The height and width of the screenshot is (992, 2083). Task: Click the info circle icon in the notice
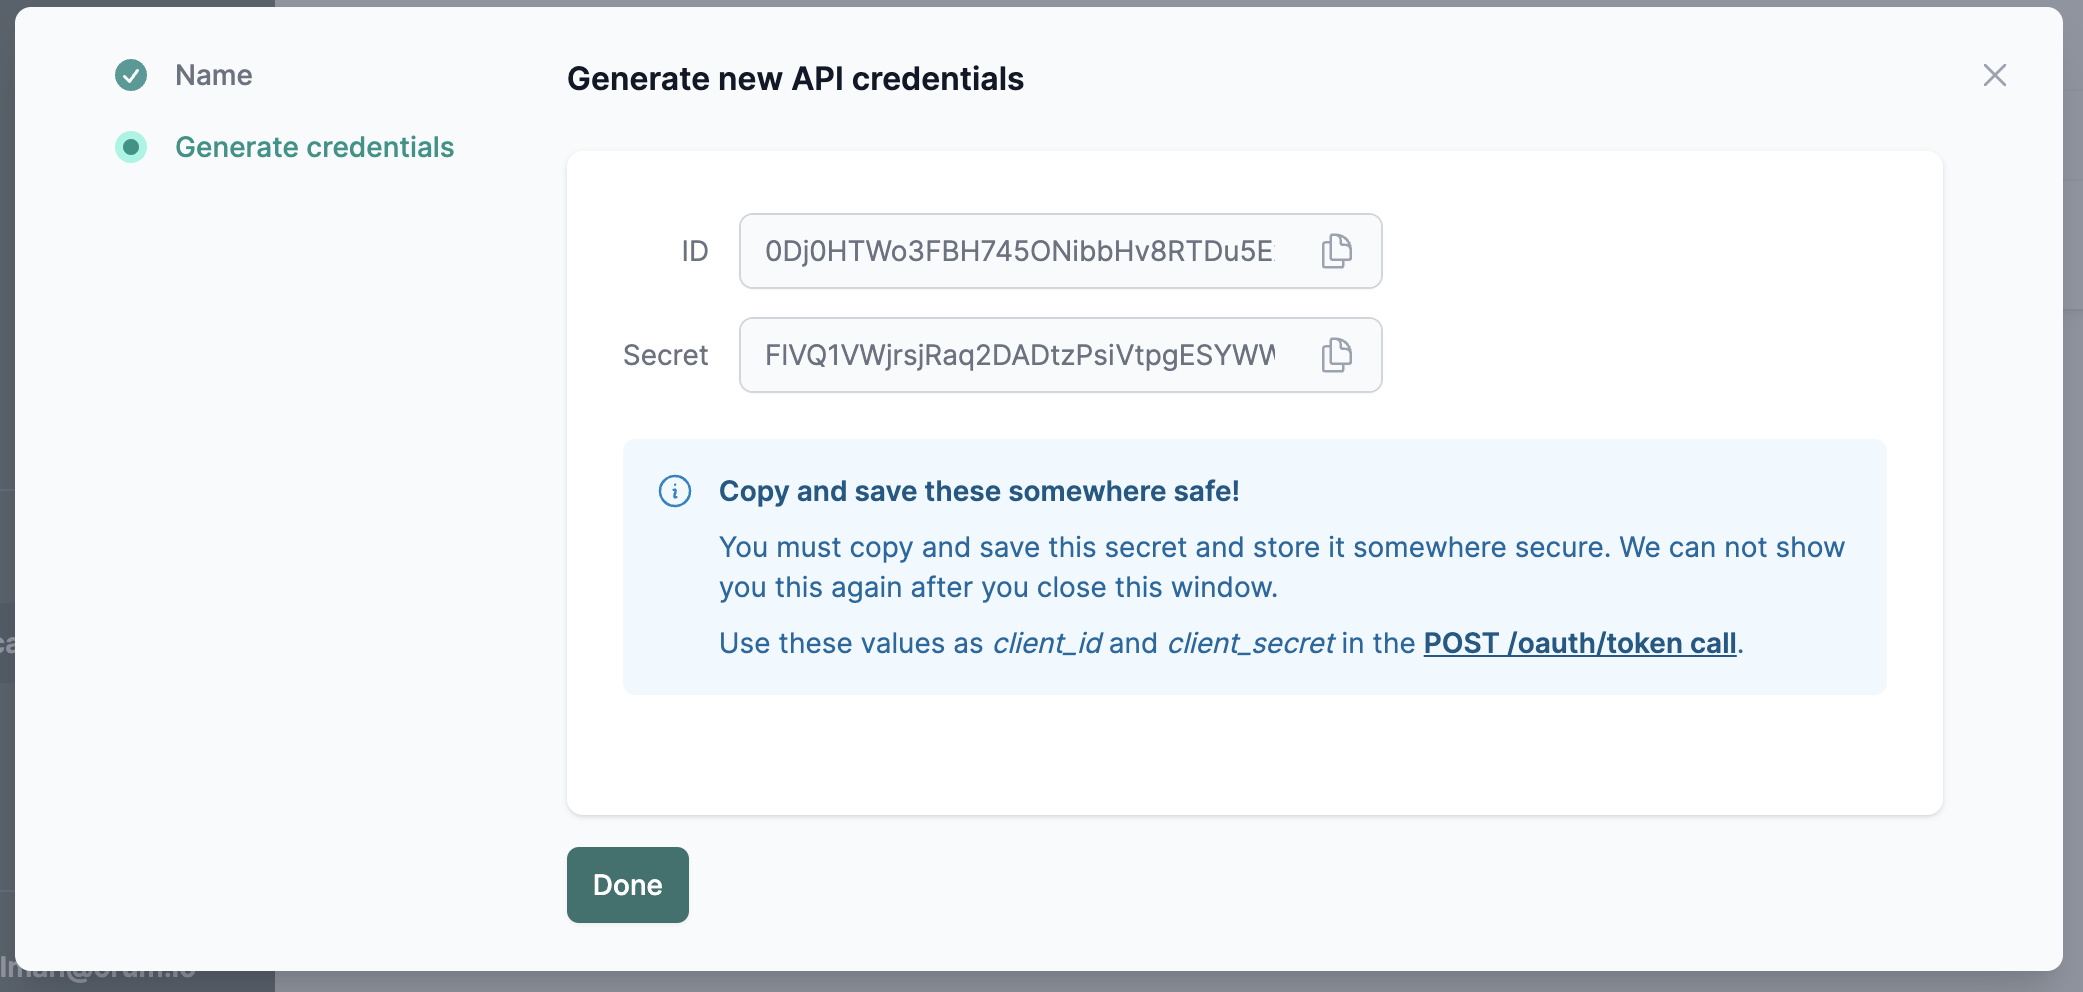(x=675, y=491)
